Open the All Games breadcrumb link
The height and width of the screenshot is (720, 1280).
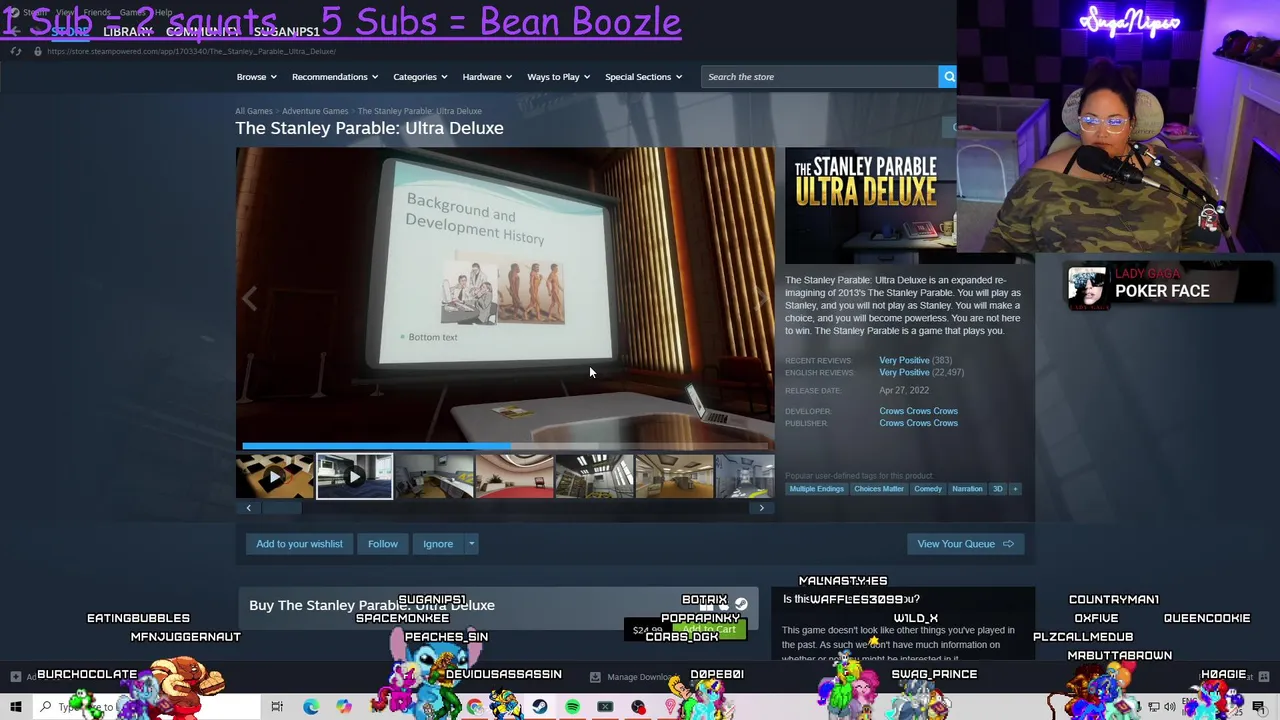(x=254, y=111)
